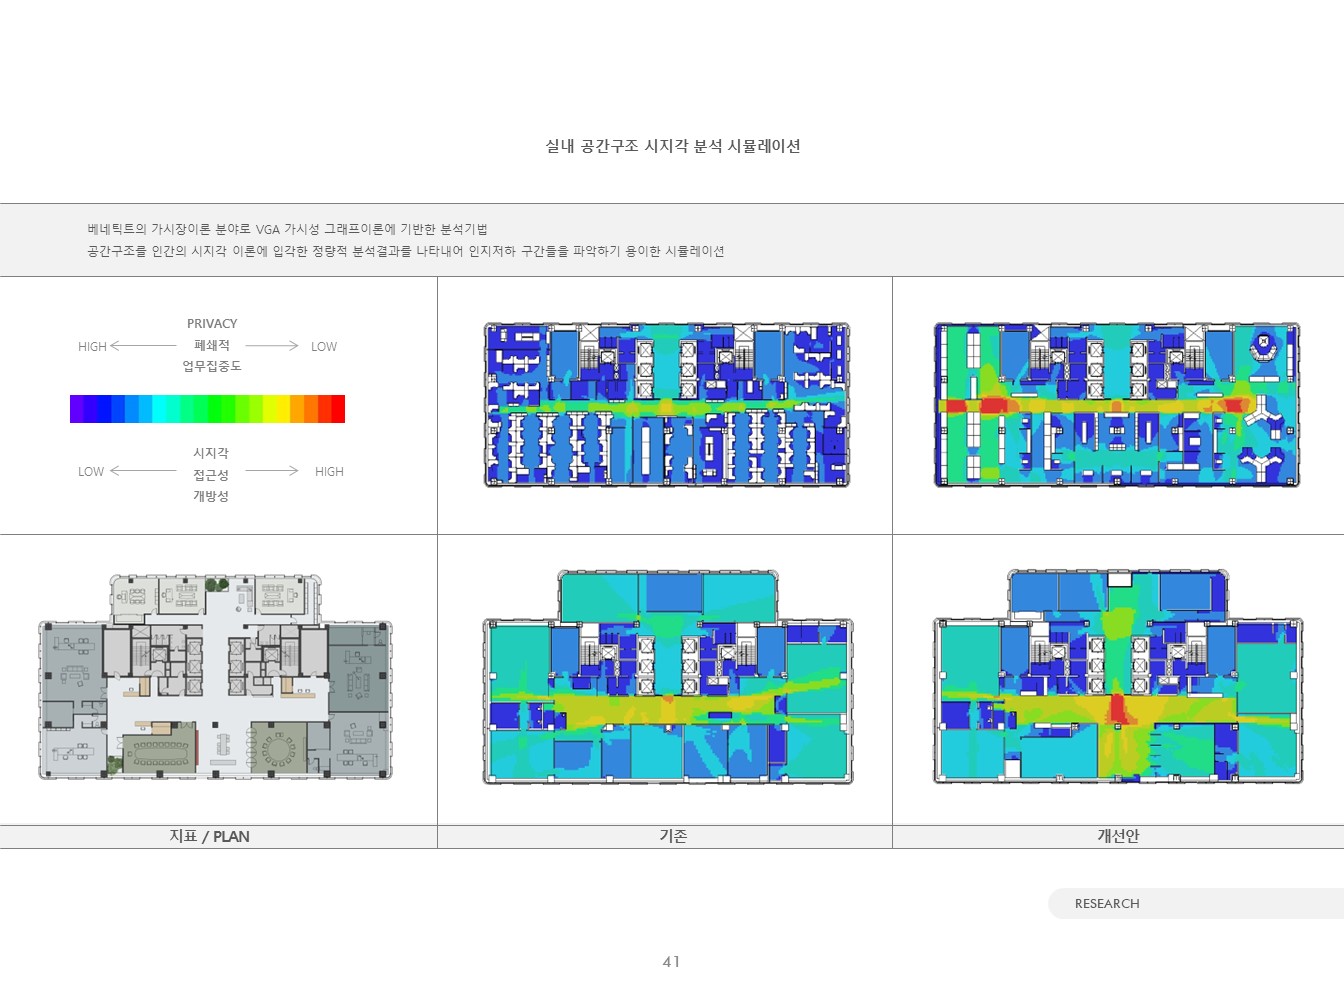Click the HIGH label beside PRIVACY arrow

pos(92,347)
